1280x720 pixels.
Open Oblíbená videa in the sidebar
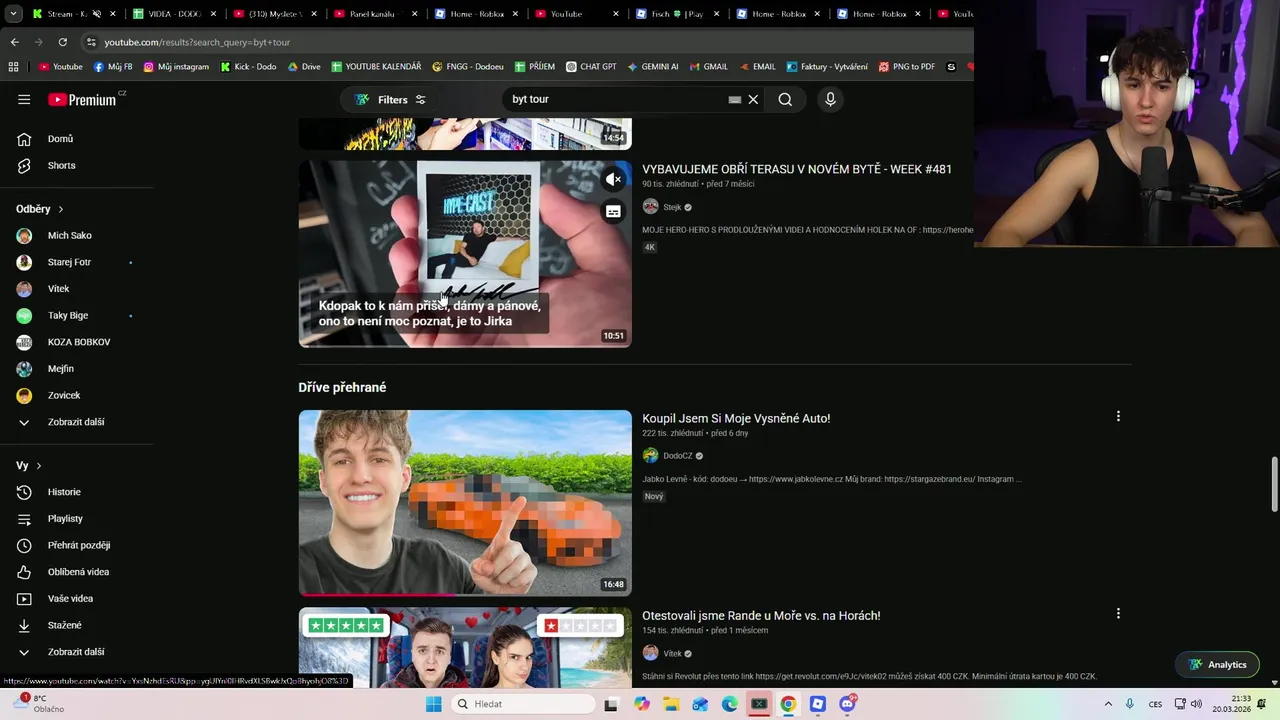[77, 572]
